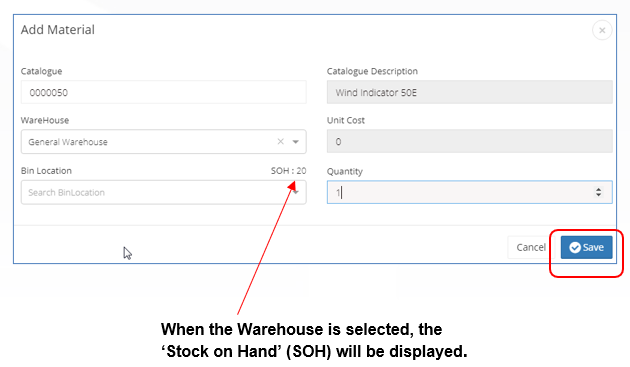Click the Bin Location label

coord(46,171)
